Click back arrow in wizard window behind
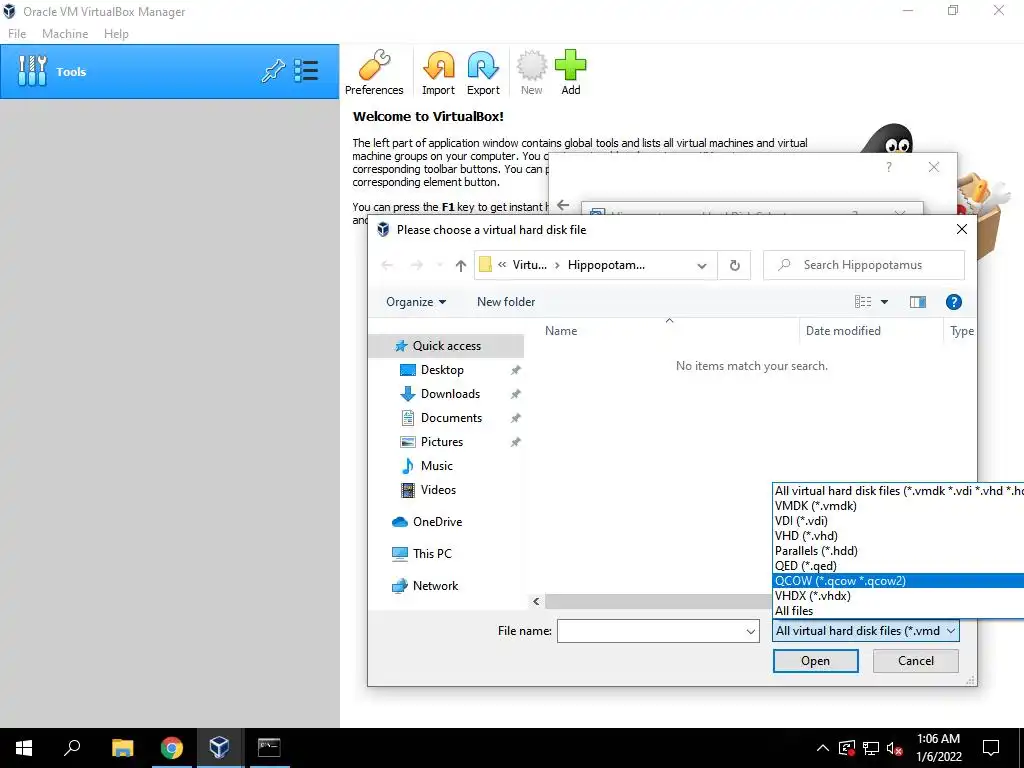Image resolution: width=1024 pixels, height=768 pixels. click(563, 205)
